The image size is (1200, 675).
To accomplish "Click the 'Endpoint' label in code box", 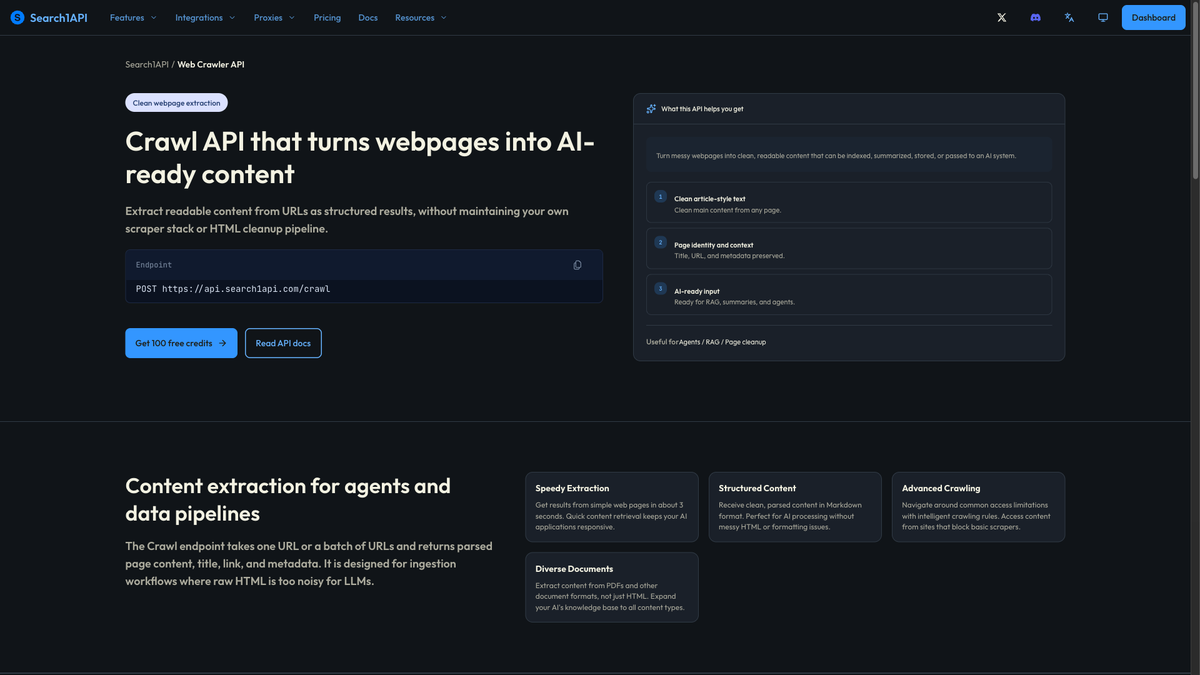I will point(154,265).
